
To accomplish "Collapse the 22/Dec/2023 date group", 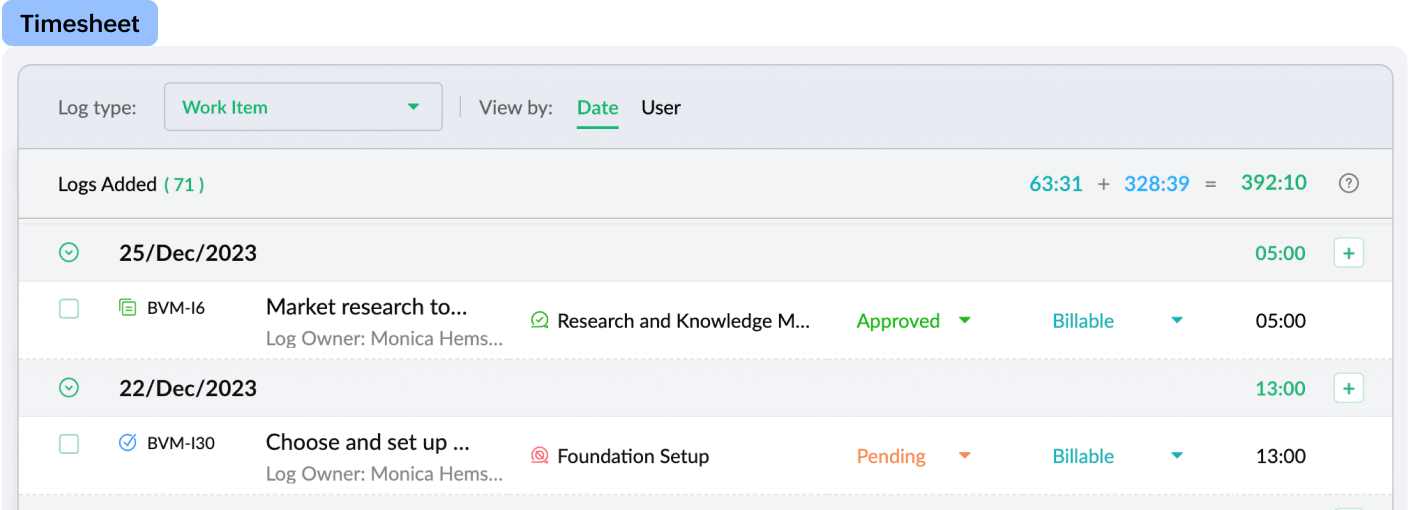I will (69, 388).
